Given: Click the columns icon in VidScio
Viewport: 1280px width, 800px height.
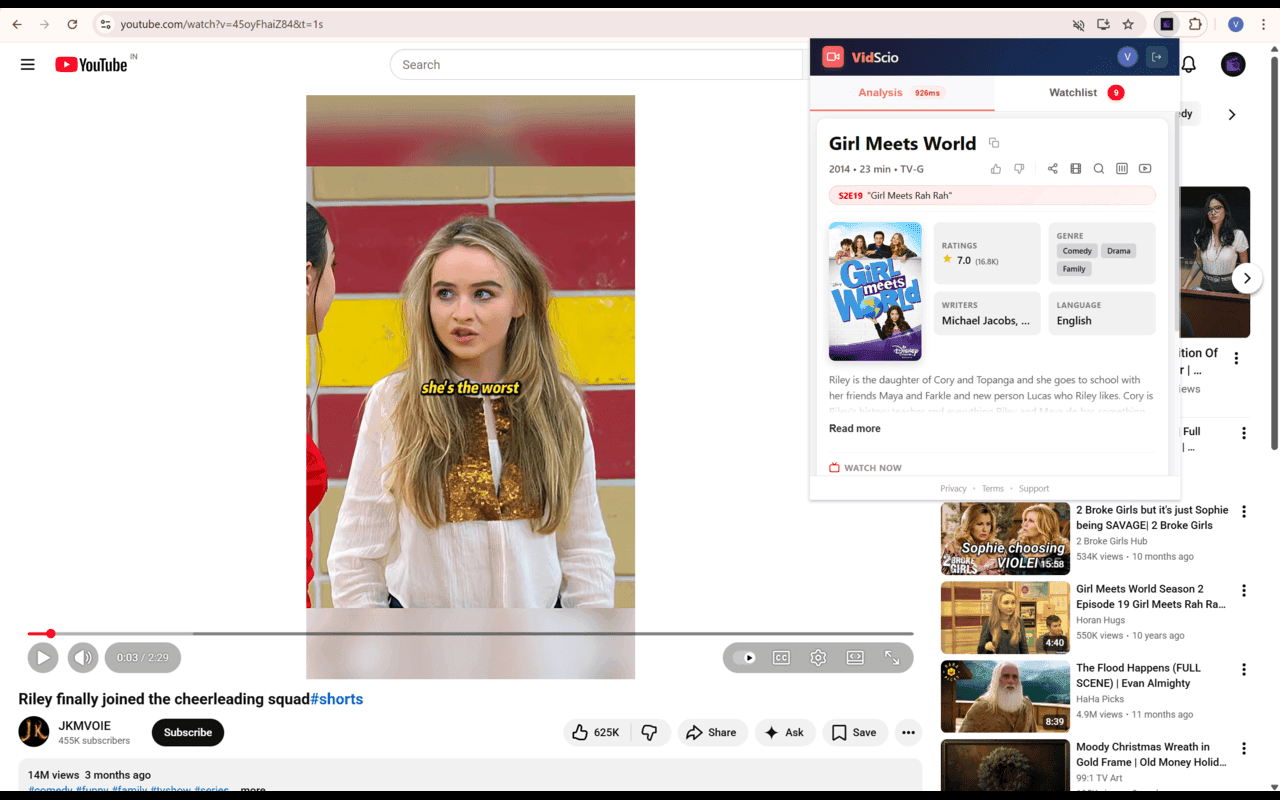Looking at the screenshot, I should (1121, 169).
